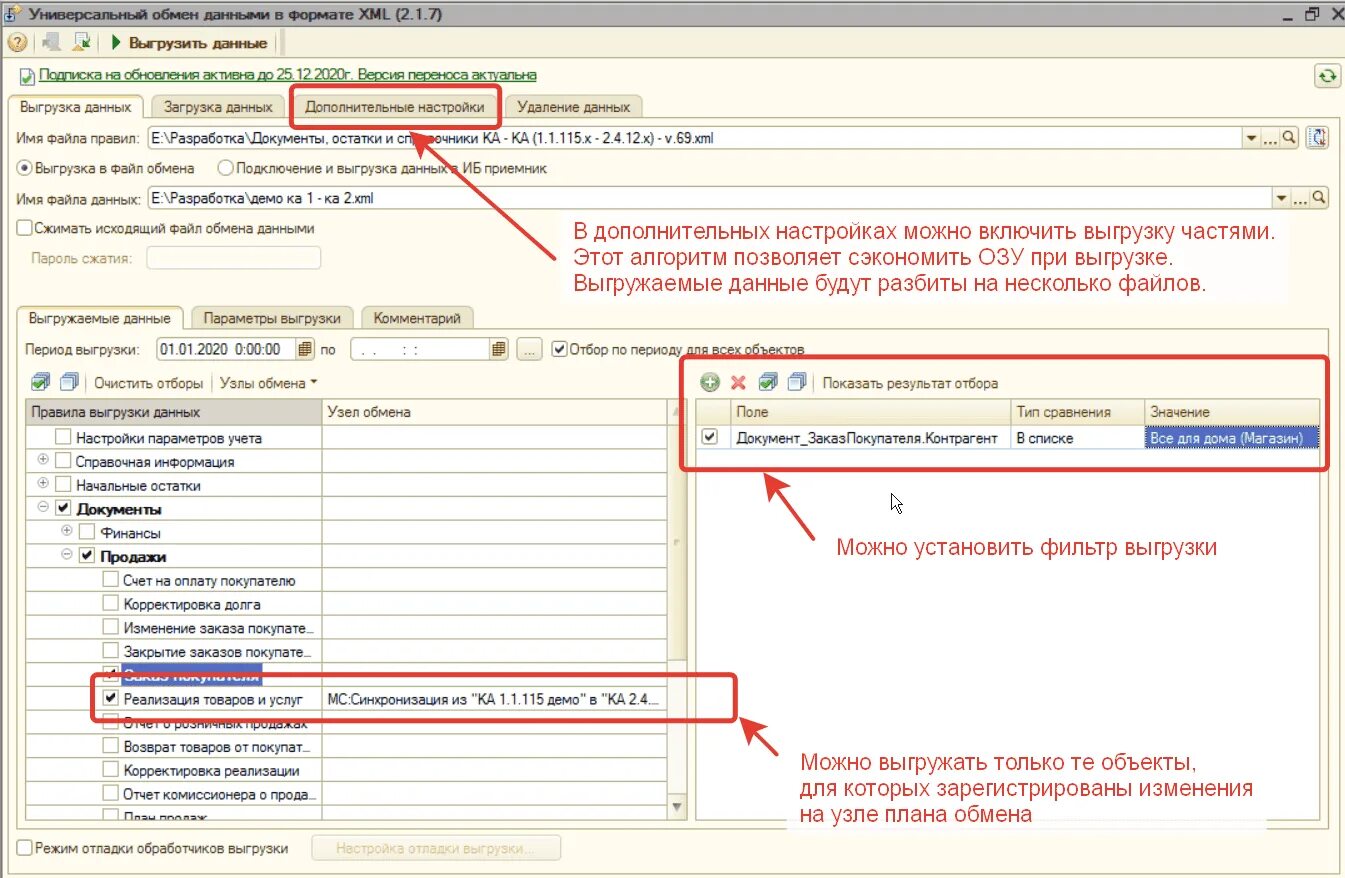Click Очистить отборы button
The height and width of the screenshot is (878, 1345).
point(149,382)
